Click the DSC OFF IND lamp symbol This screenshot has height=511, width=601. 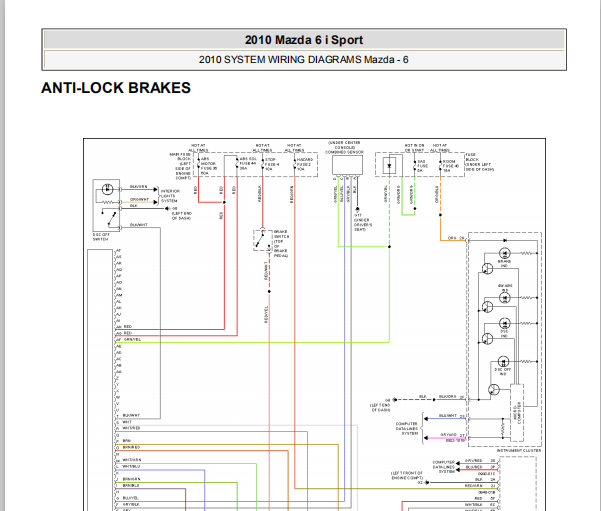click(x=503, y=361)
